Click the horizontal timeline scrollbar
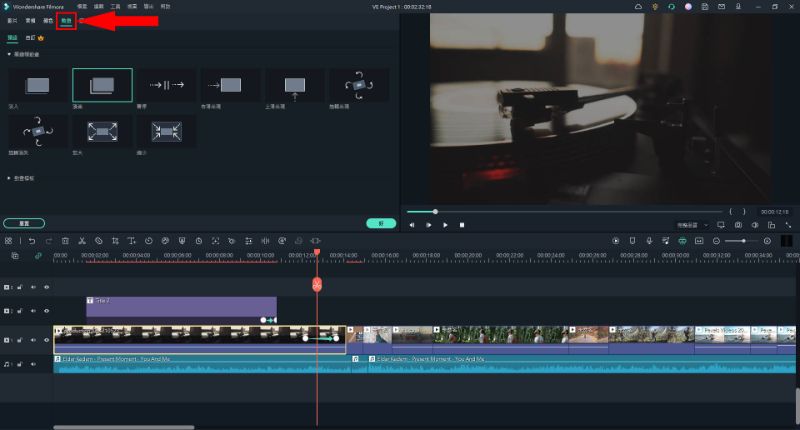The width and height of the screenshot is (800, 430). coord(124,427)
